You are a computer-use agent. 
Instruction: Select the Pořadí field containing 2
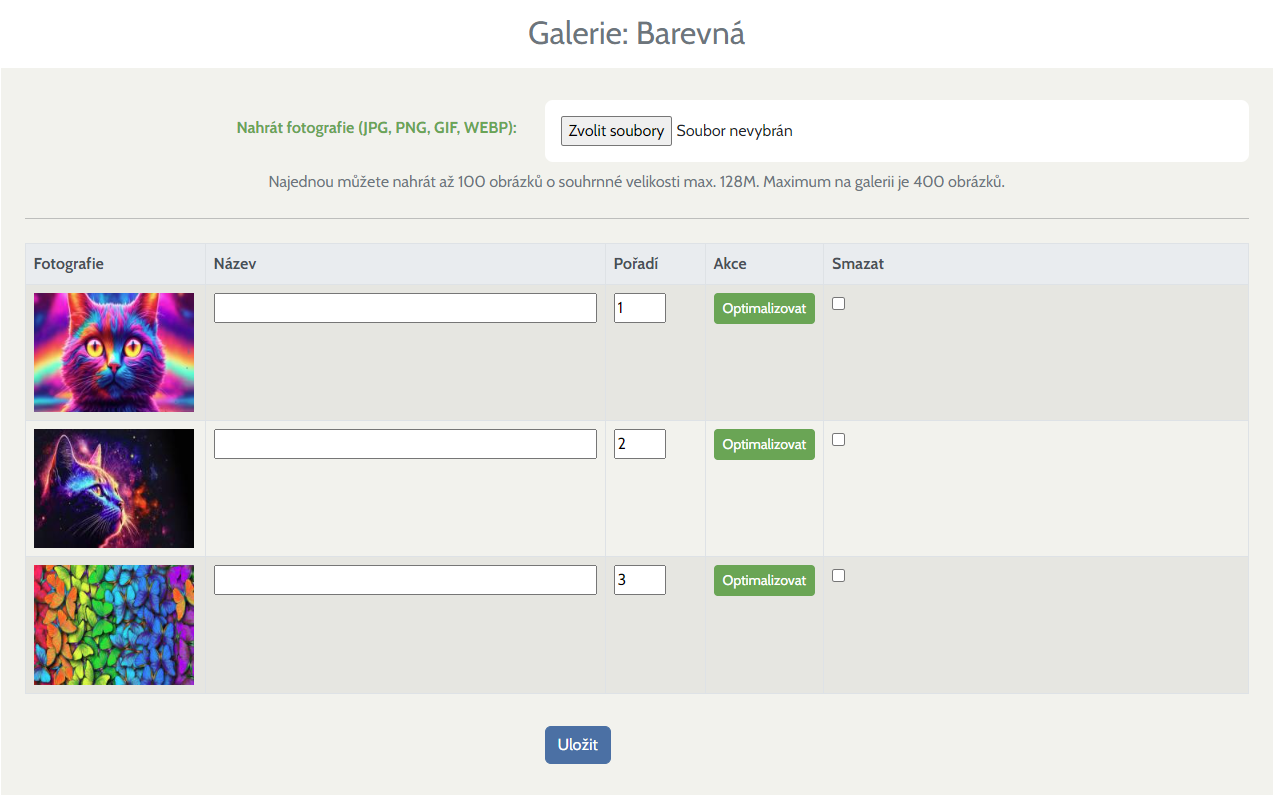(x=639, y=444)
